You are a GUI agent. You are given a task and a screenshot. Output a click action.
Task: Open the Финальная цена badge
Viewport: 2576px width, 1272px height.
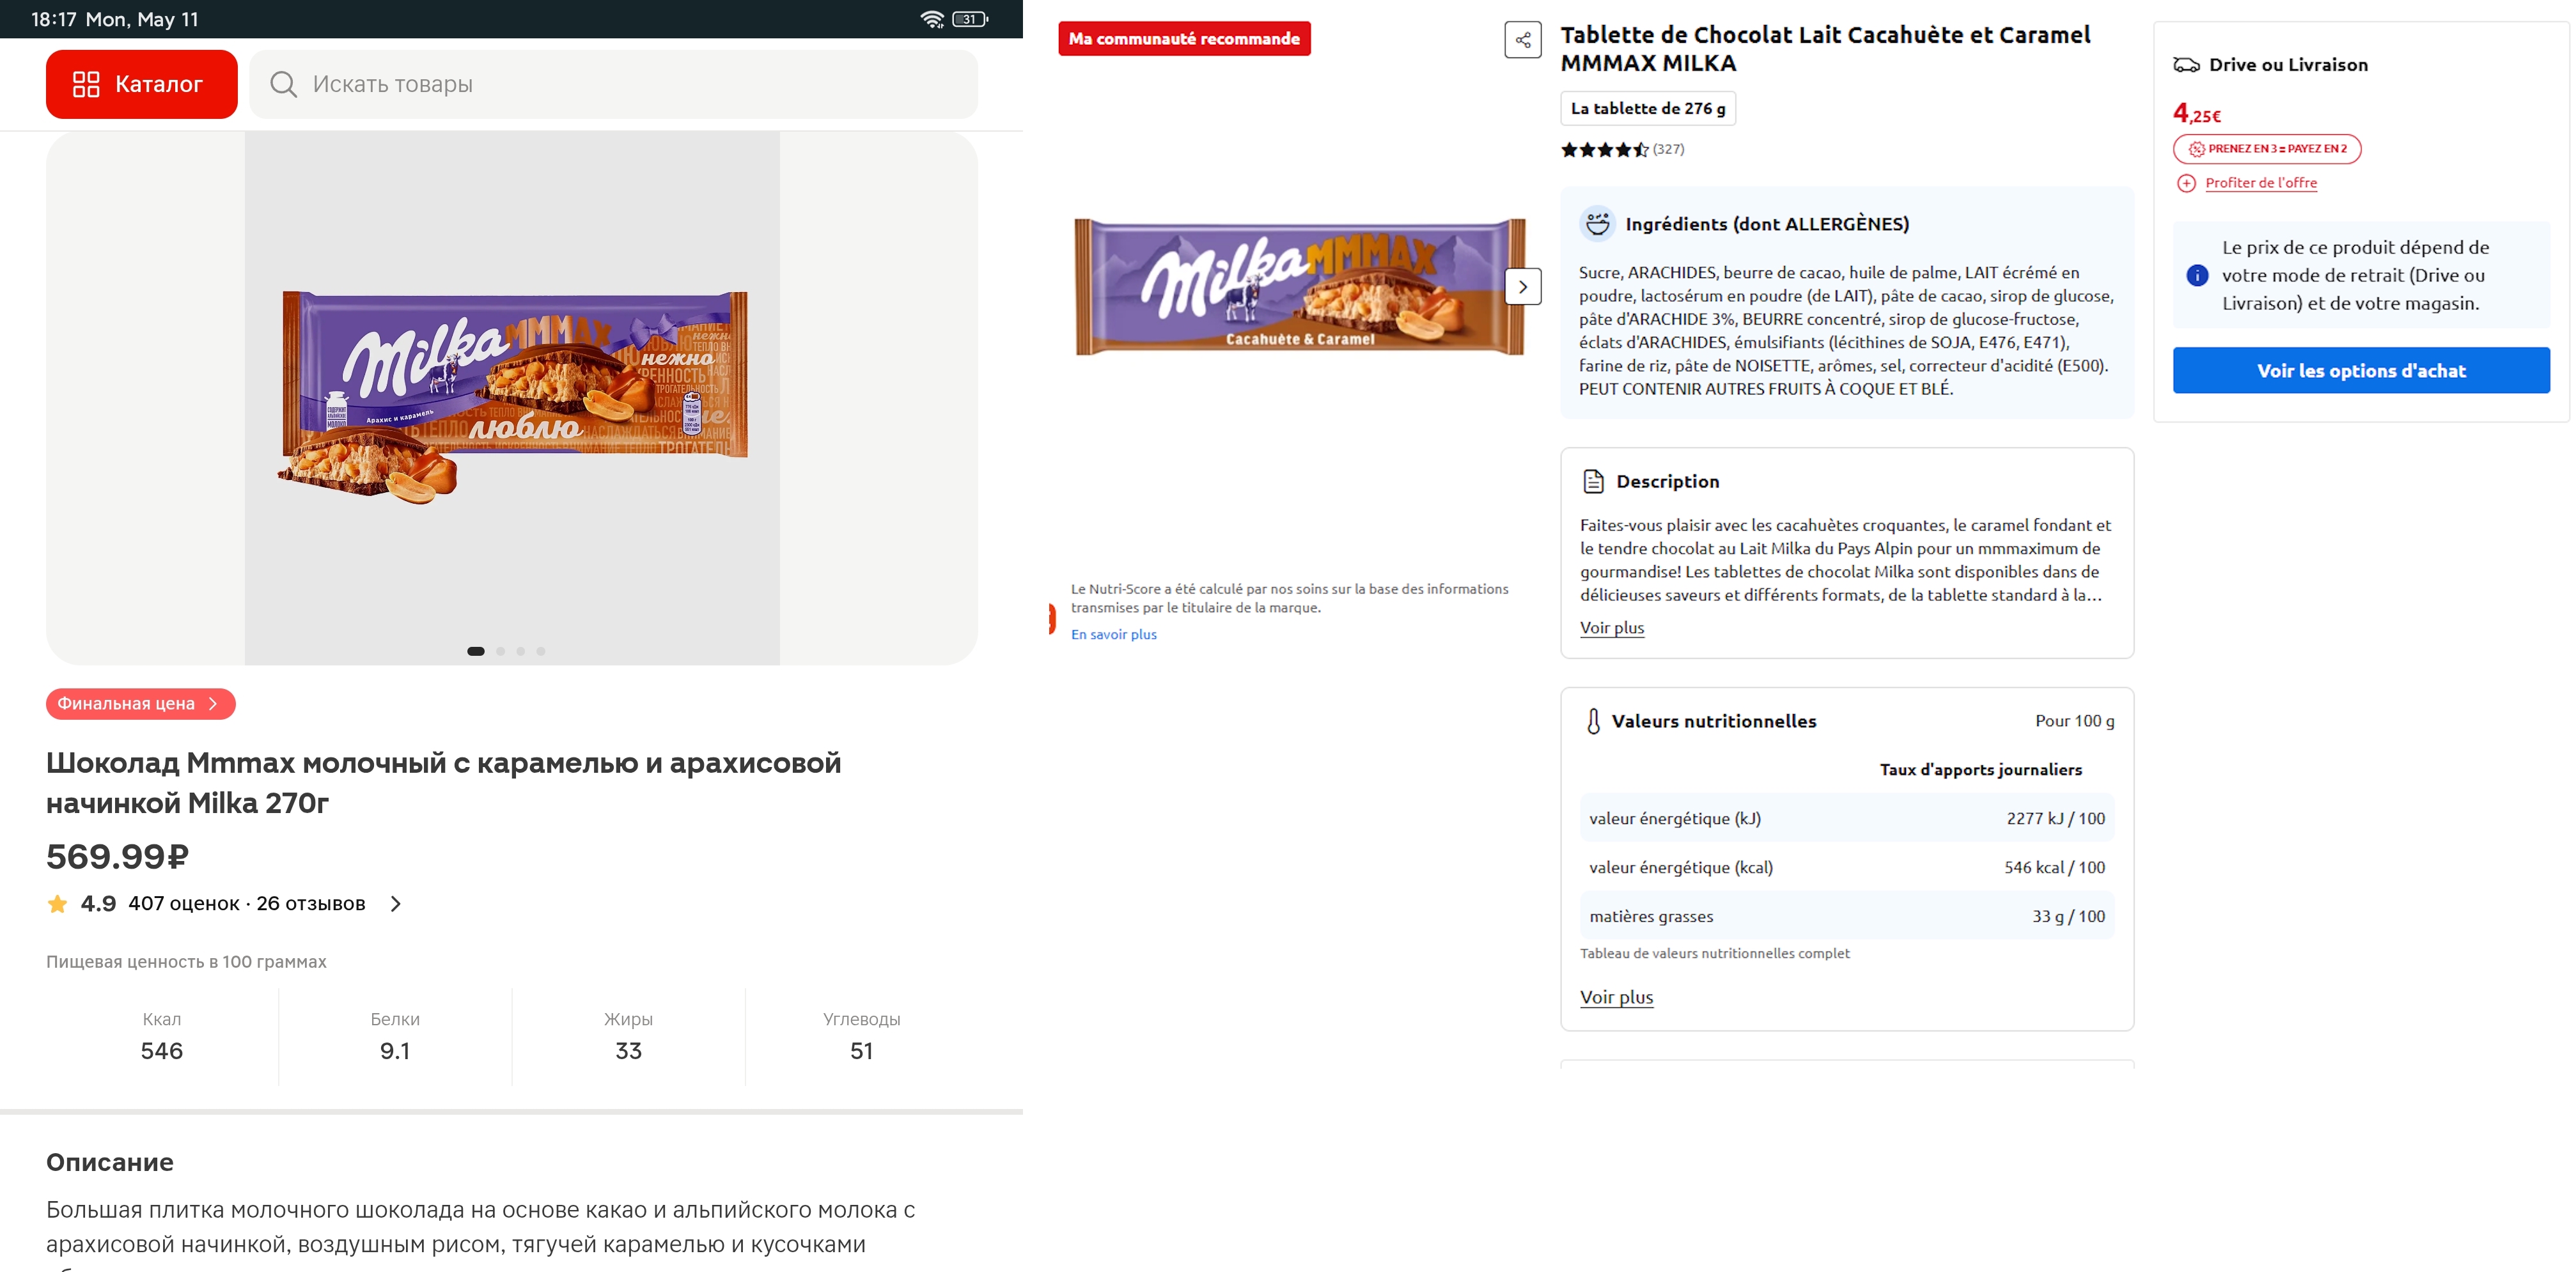(x=141, y=704)
